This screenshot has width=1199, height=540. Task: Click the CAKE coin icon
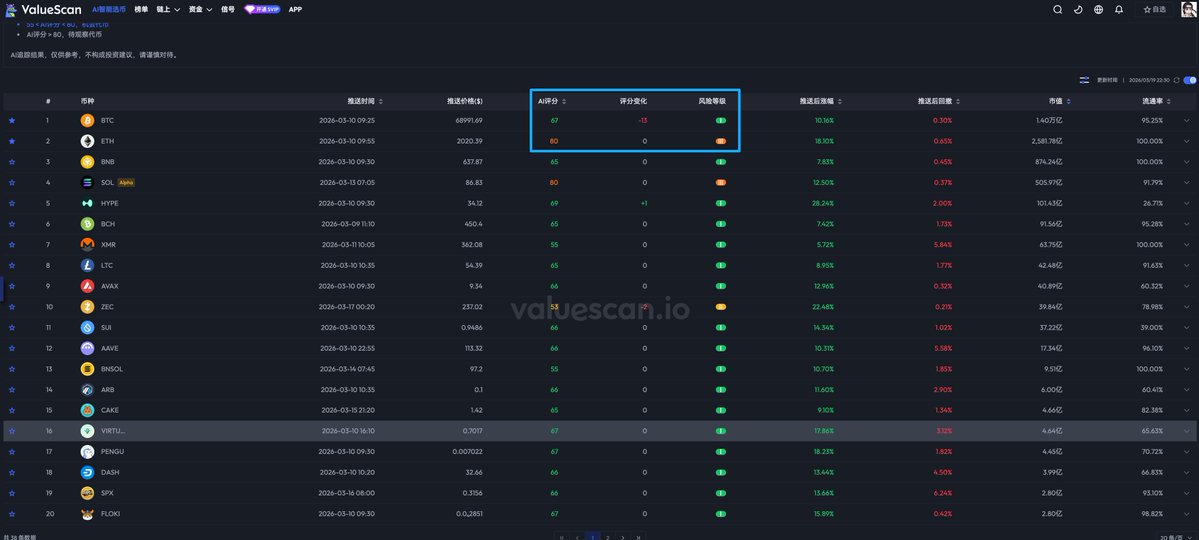pos(87,410)
